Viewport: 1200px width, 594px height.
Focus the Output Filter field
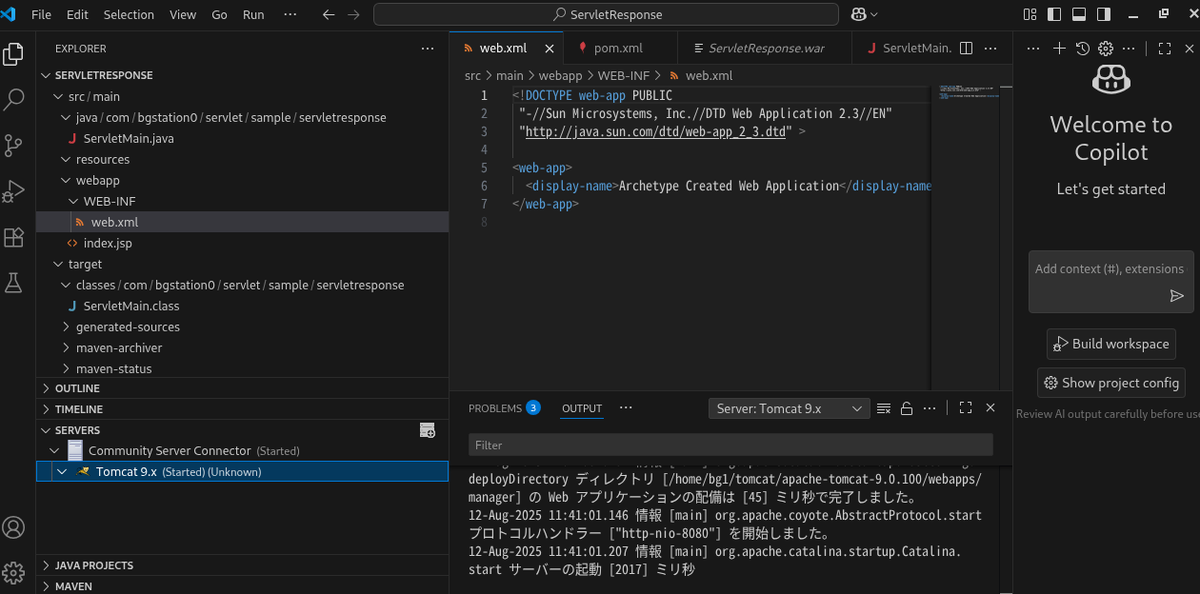(x=730, y=445)
